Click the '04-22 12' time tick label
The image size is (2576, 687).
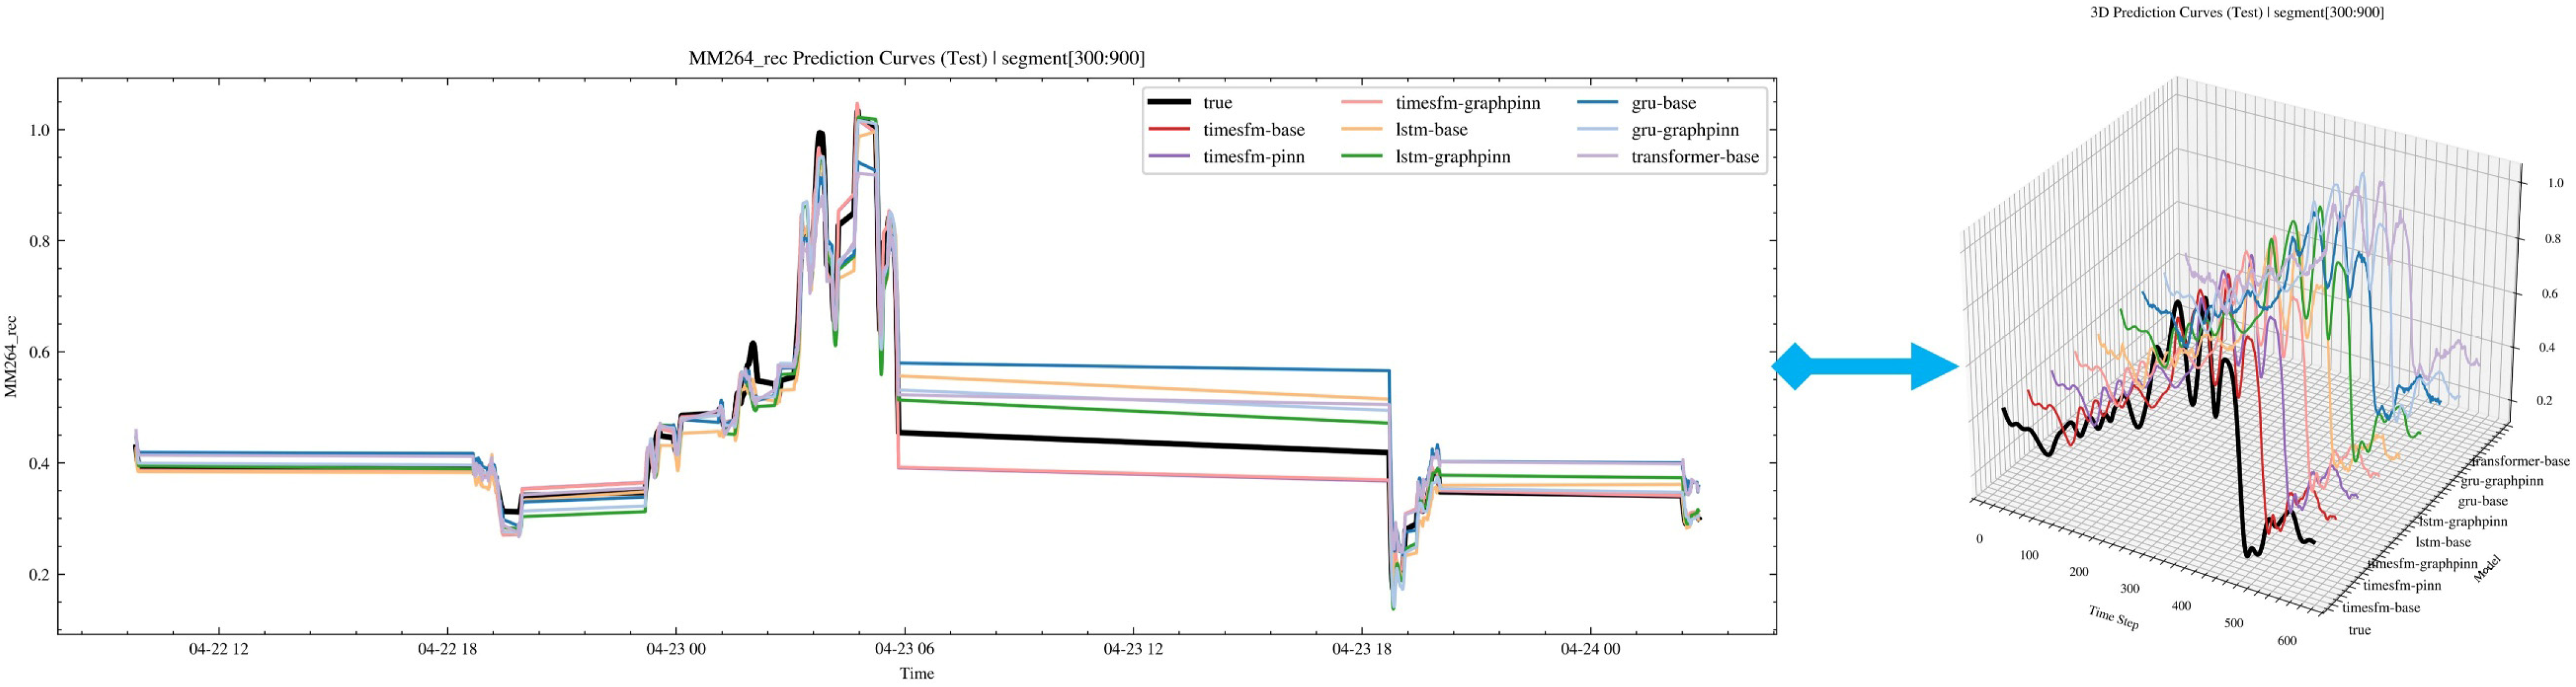coord(218,649)
